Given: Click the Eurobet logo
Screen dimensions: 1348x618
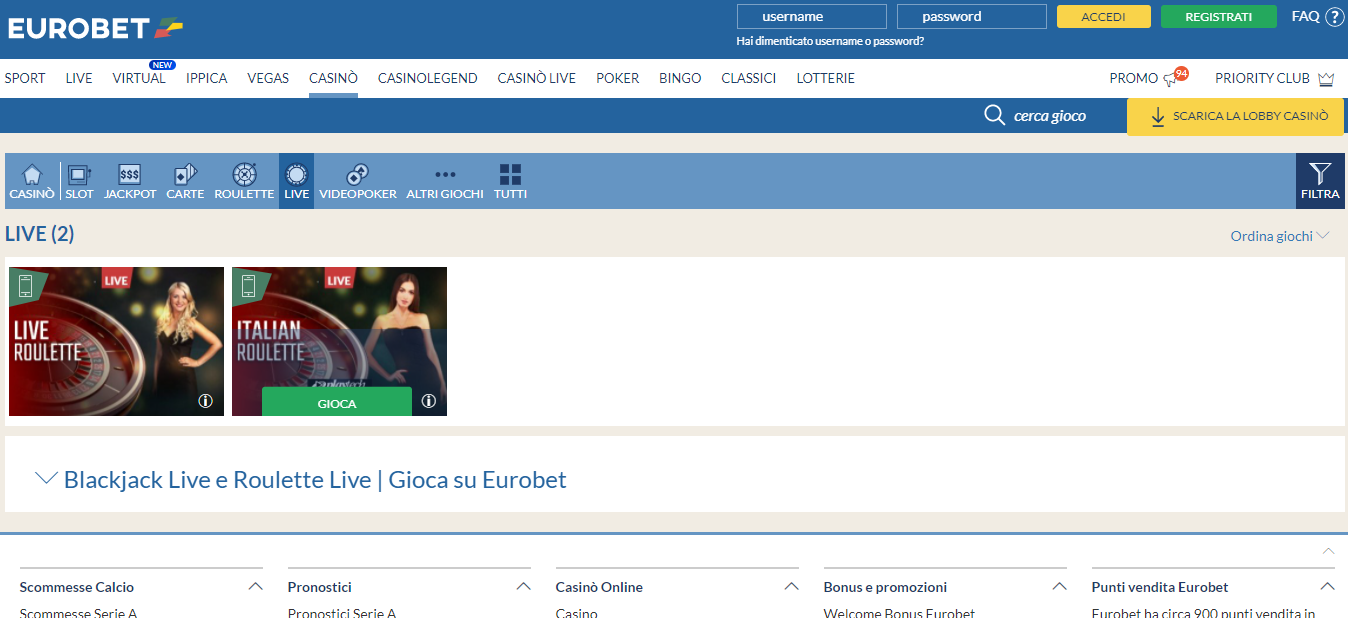Looking at the screenshot, I should [x=95, y=28].
